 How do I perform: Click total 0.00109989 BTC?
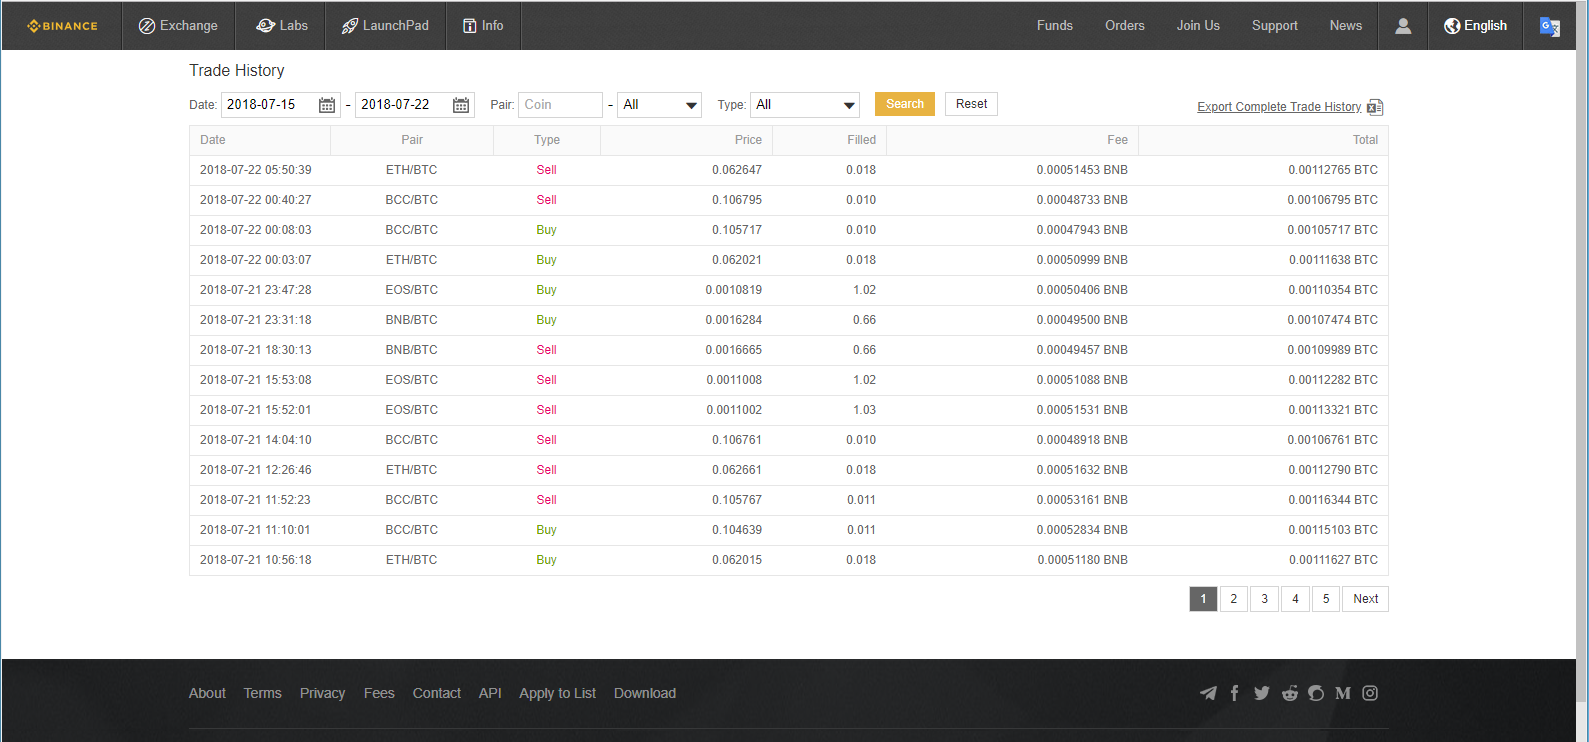point(1333,350)
